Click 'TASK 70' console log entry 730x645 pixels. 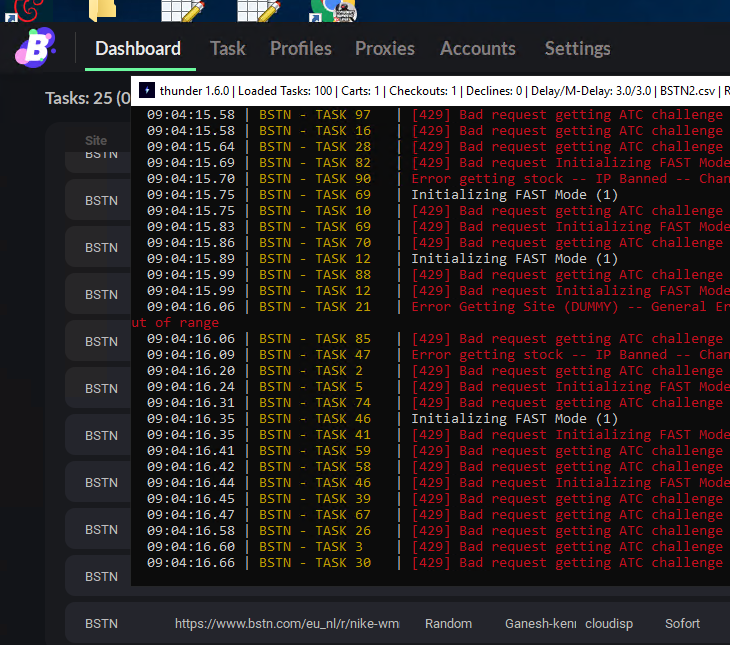click(x=343, y=243)
